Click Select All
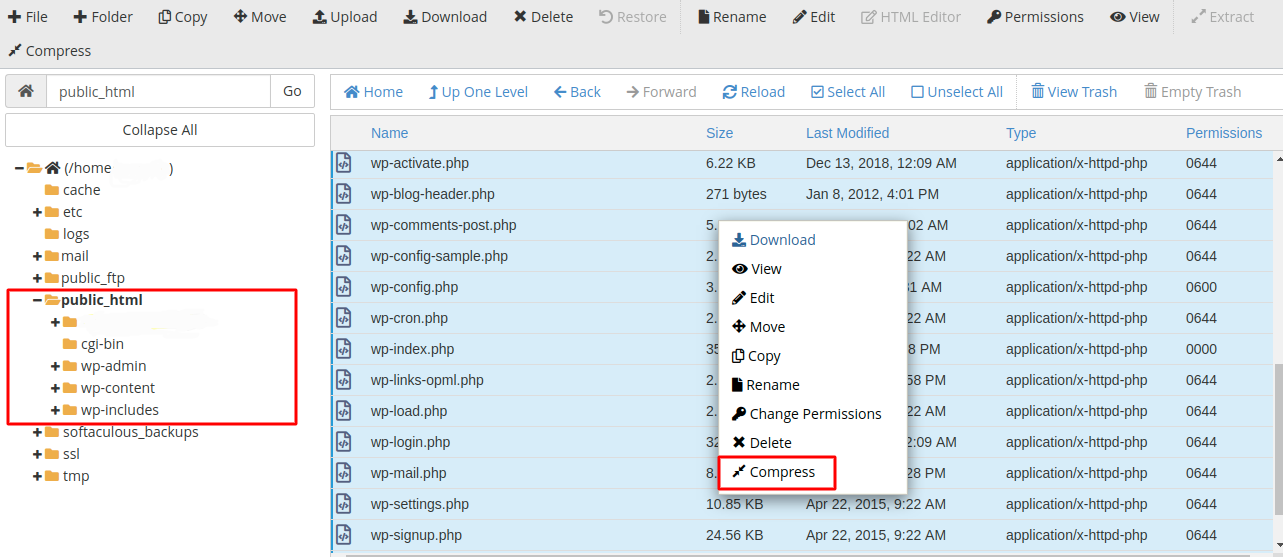1283x557 pixels. [x=848, y=92]
